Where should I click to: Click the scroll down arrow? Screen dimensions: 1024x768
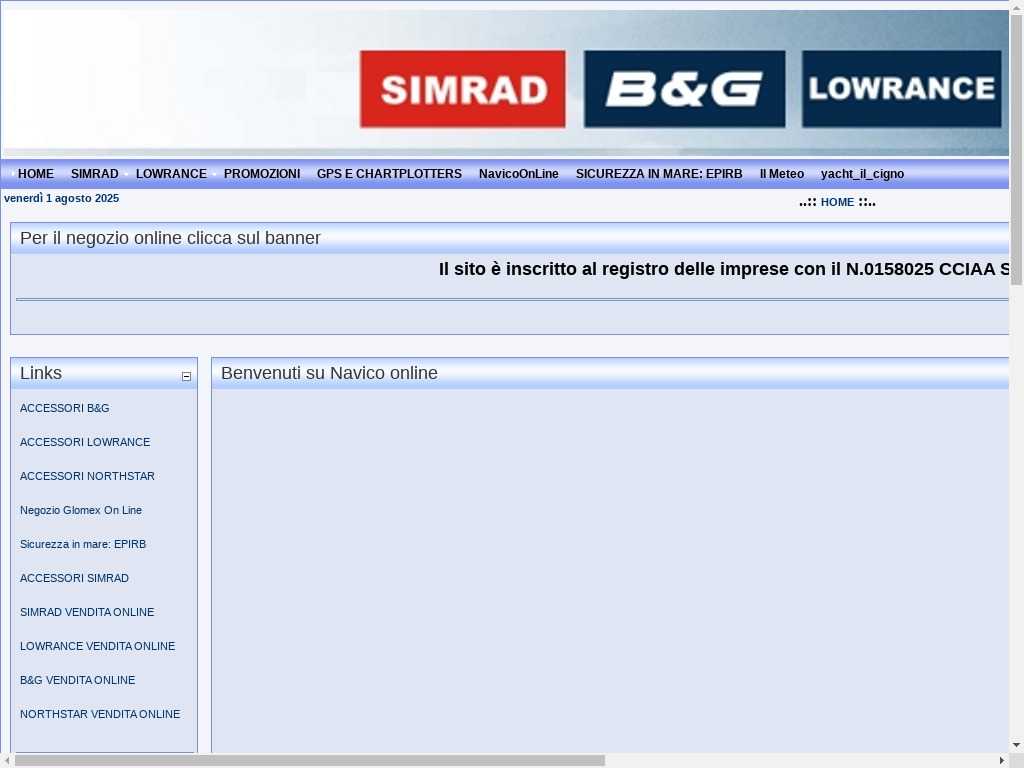1017,744
